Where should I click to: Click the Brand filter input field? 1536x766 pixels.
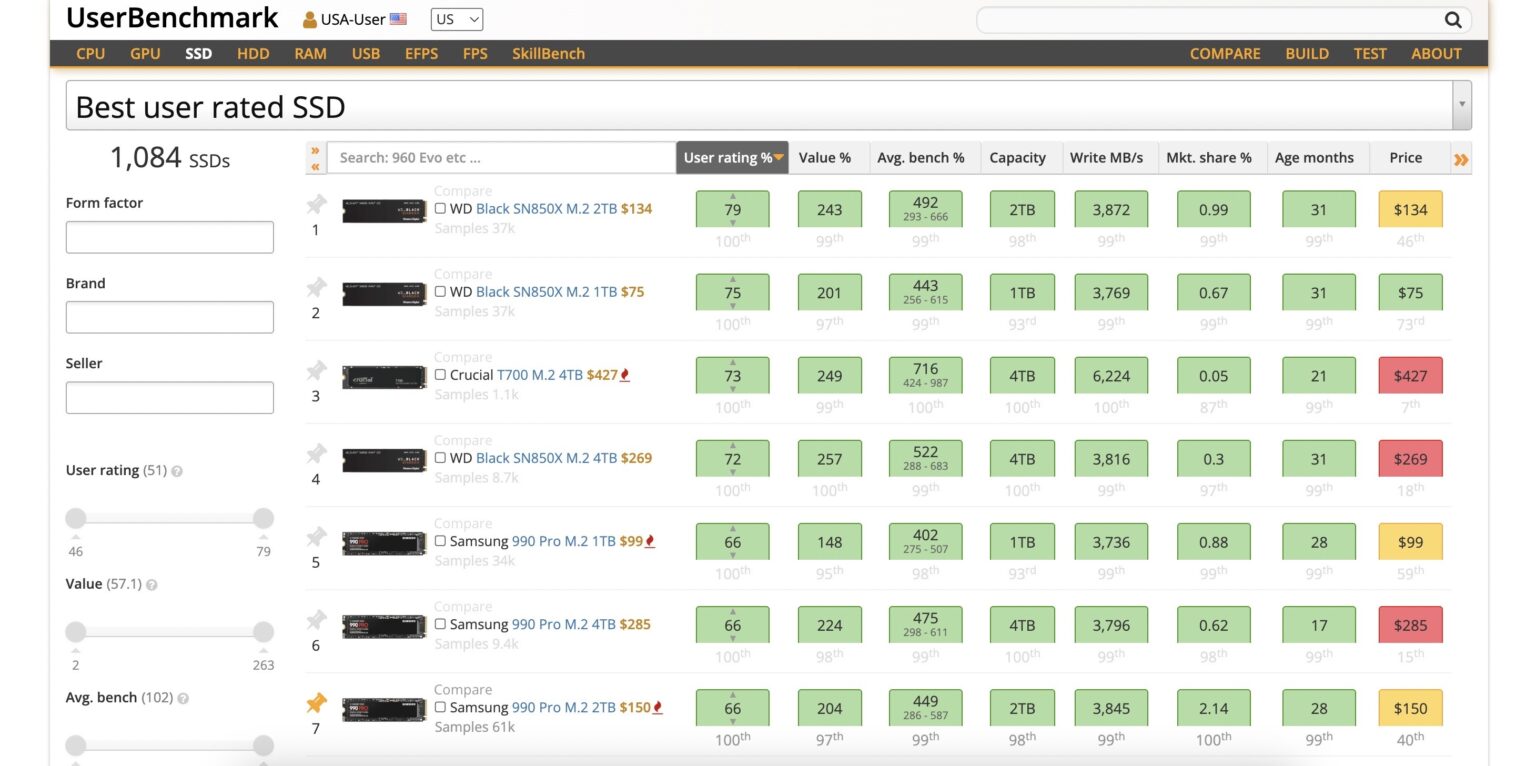click(x=169, y=317)
